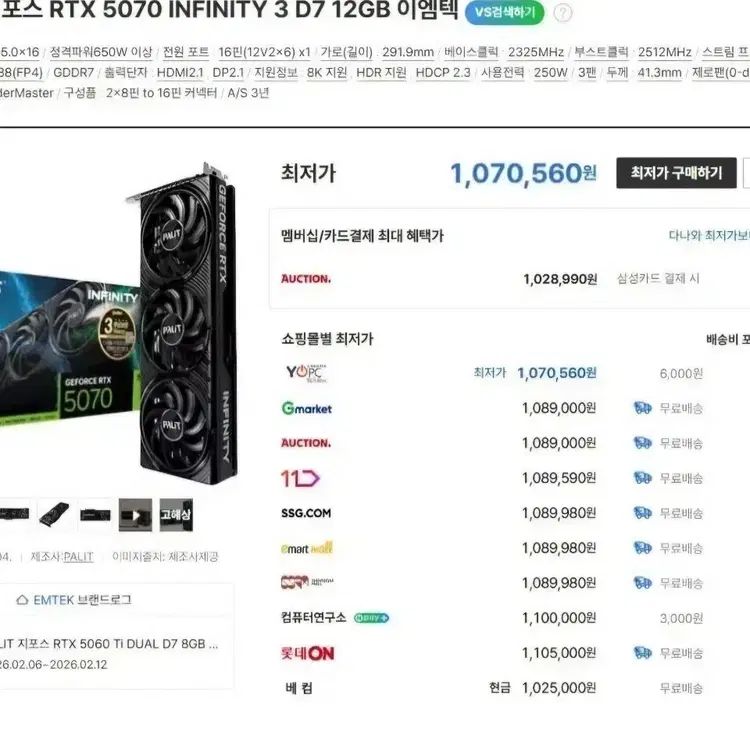Click the 베 컴 cash price seller

[x=299, y=688]
